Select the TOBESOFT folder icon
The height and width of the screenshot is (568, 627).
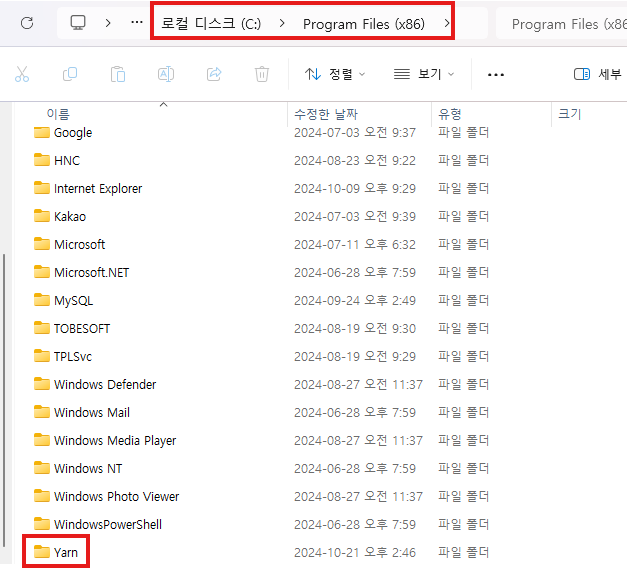point(42,328)
